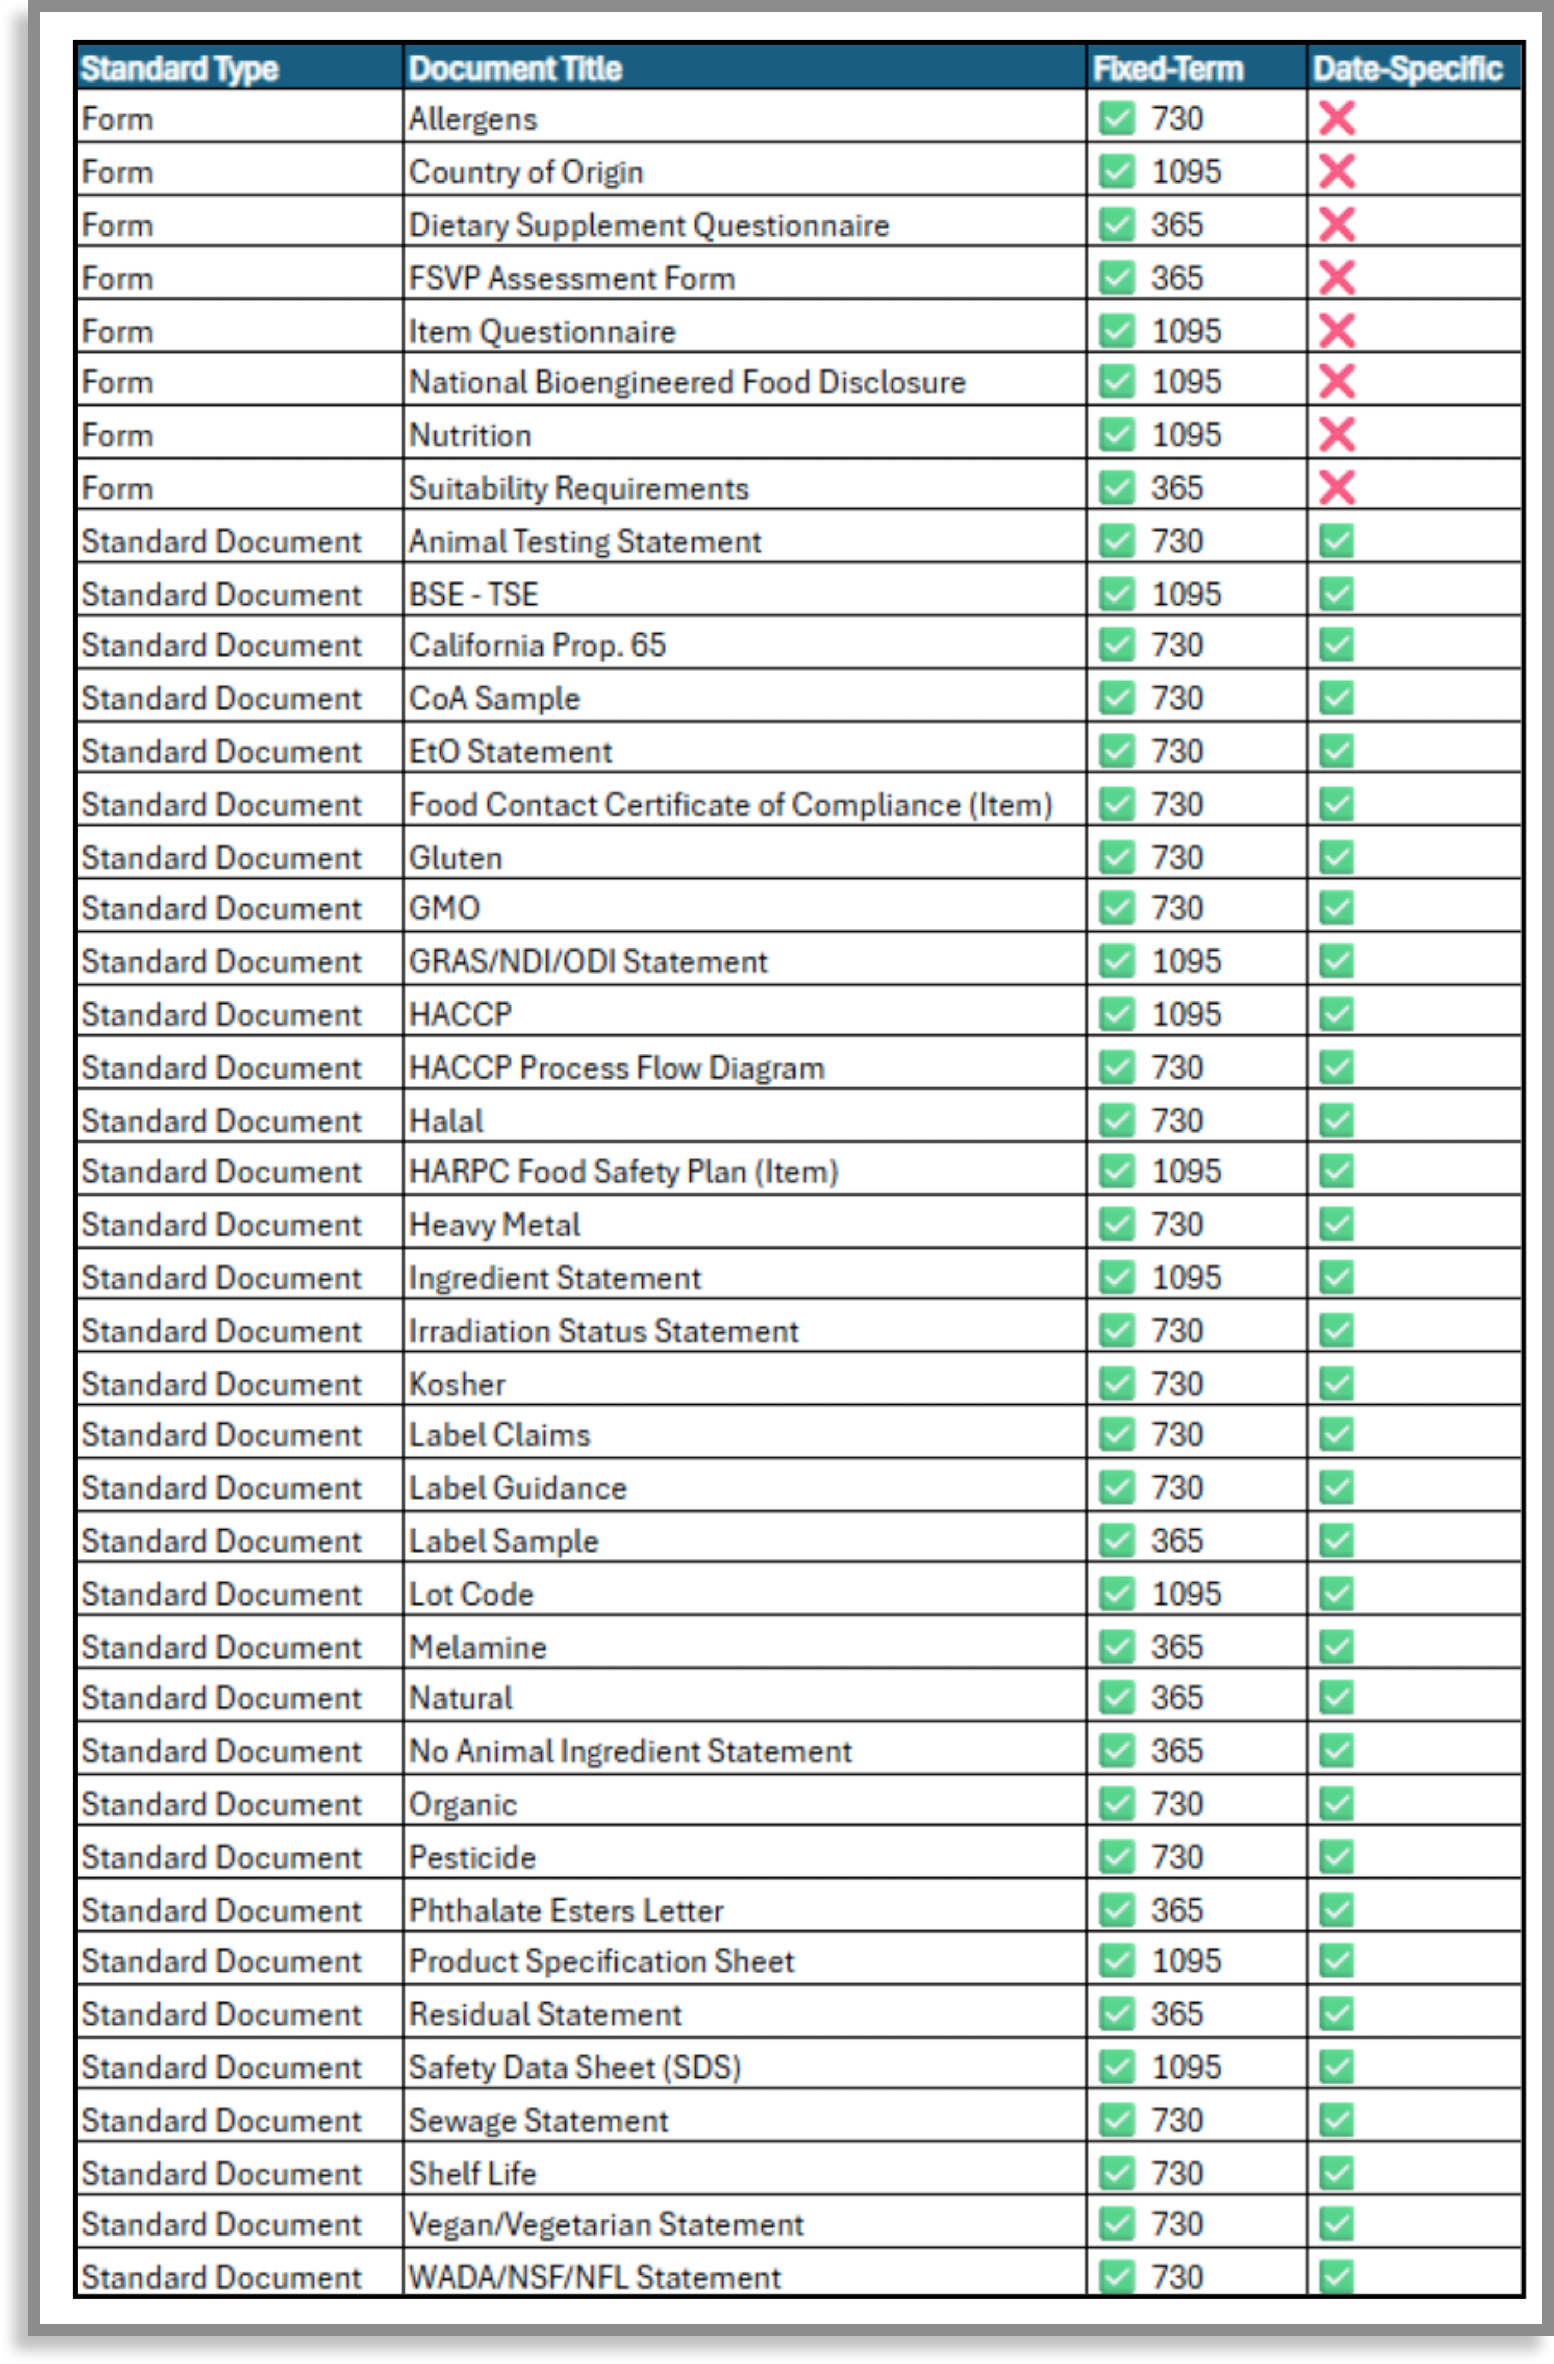This screenshot has width=1554, height=2364.
Task: Toggle Date-Specific check for Shelf Life
Action: click(x=1335, y=2172)
